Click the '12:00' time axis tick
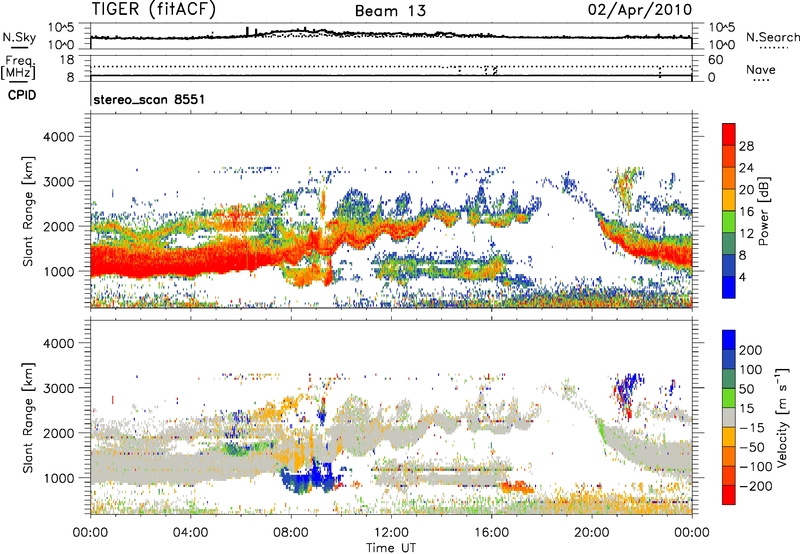This screenshot has width=800, height=554. 391,533
